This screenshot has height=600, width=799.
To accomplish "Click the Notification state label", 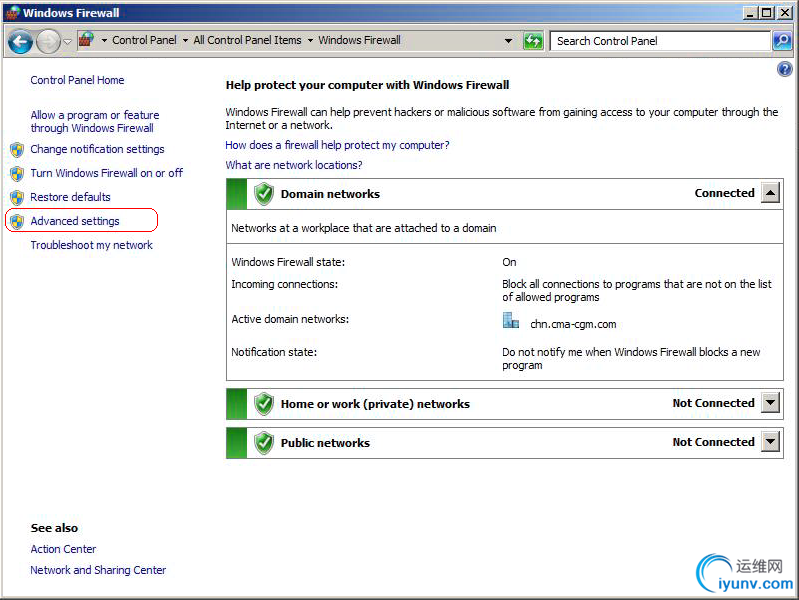I will coord(274,352).
